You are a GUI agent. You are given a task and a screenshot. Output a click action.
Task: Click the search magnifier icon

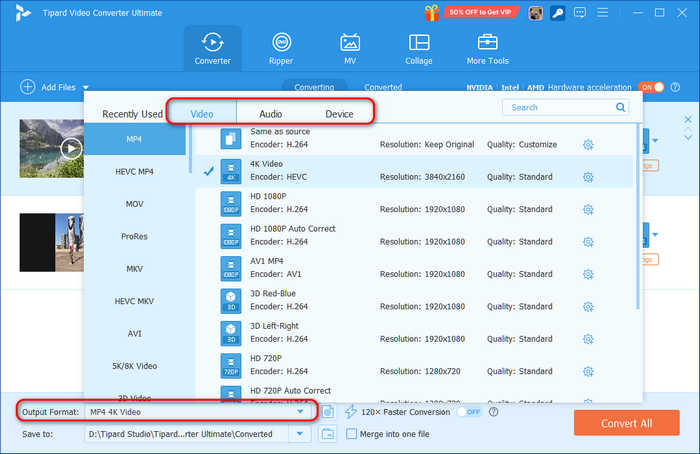pos(621,107)
